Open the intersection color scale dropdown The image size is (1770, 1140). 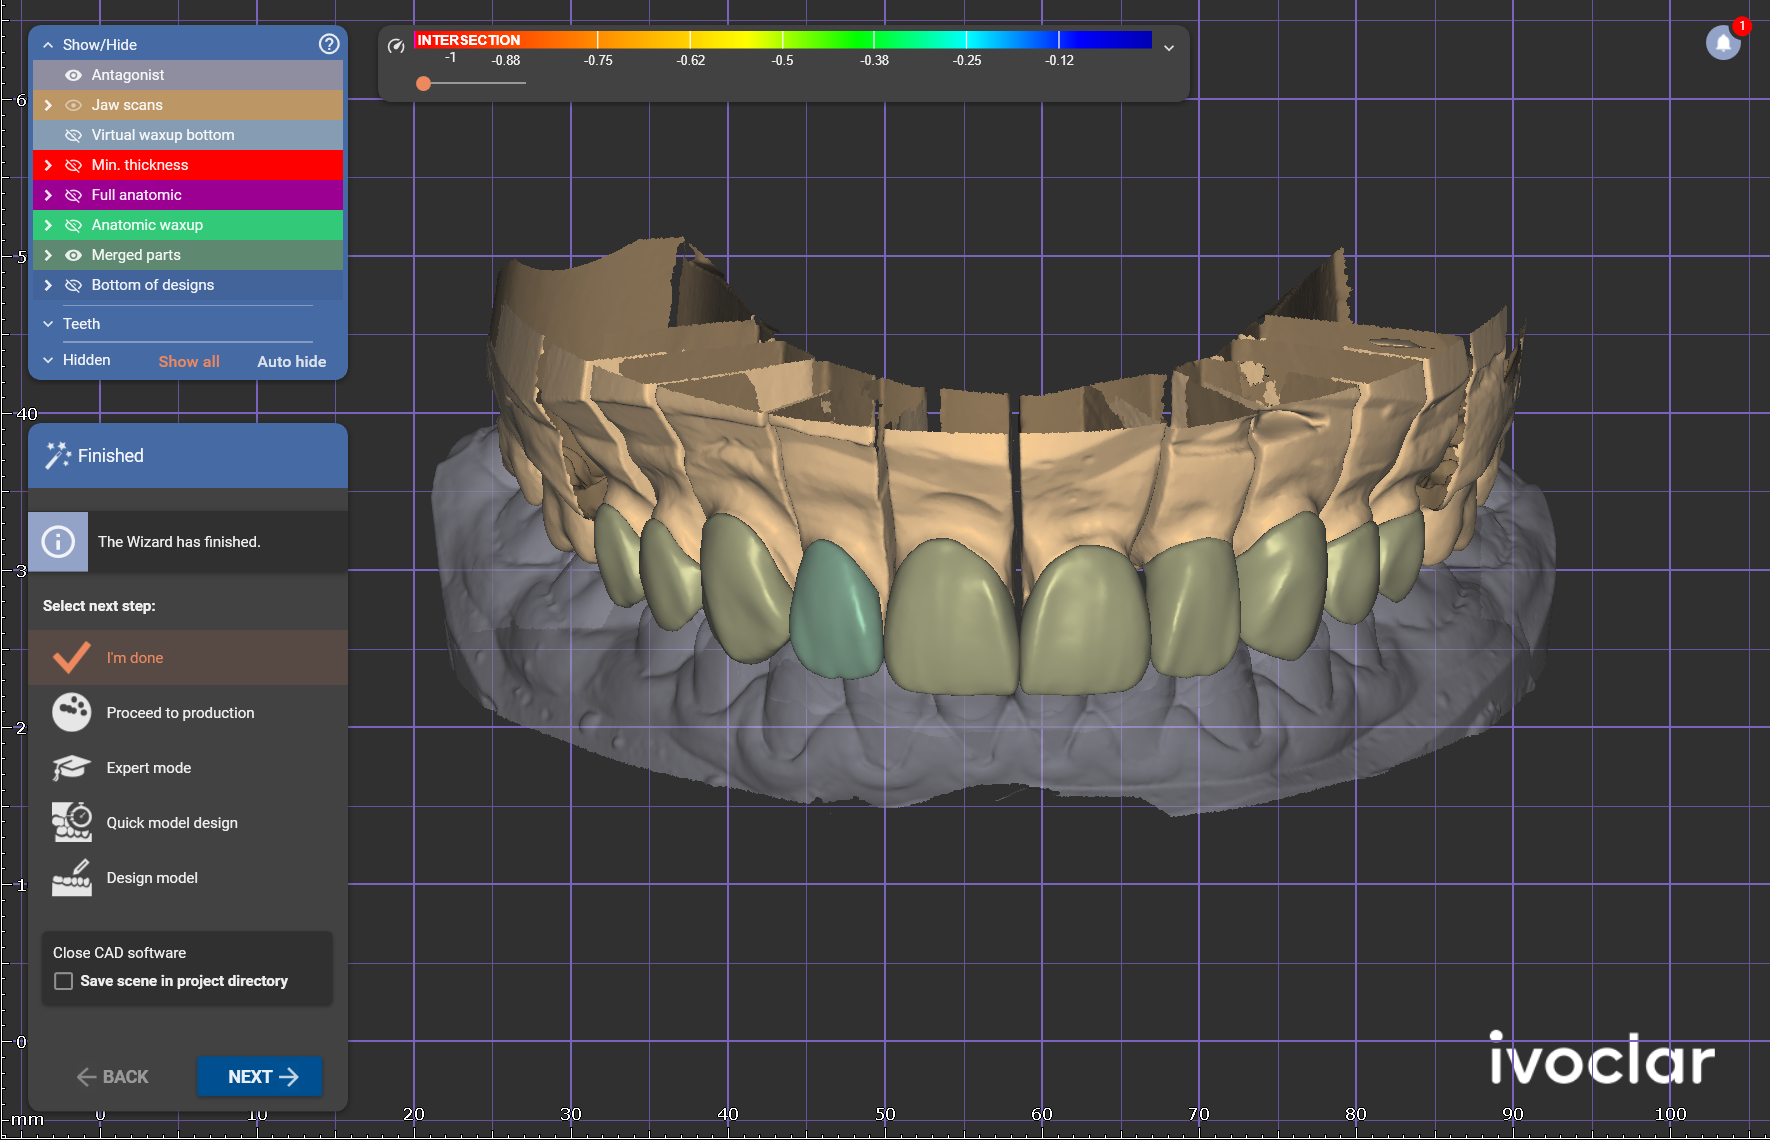1169,48
